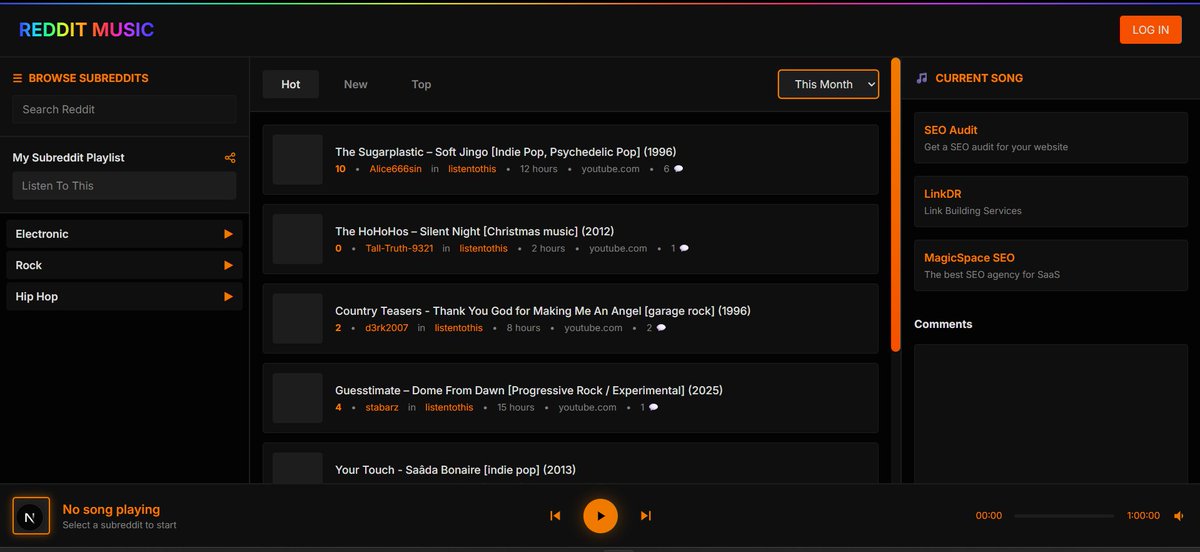Click the comment bubble icon on Country Teasers post
This screenshot has height=552, width=1200.
pos(661,328)
